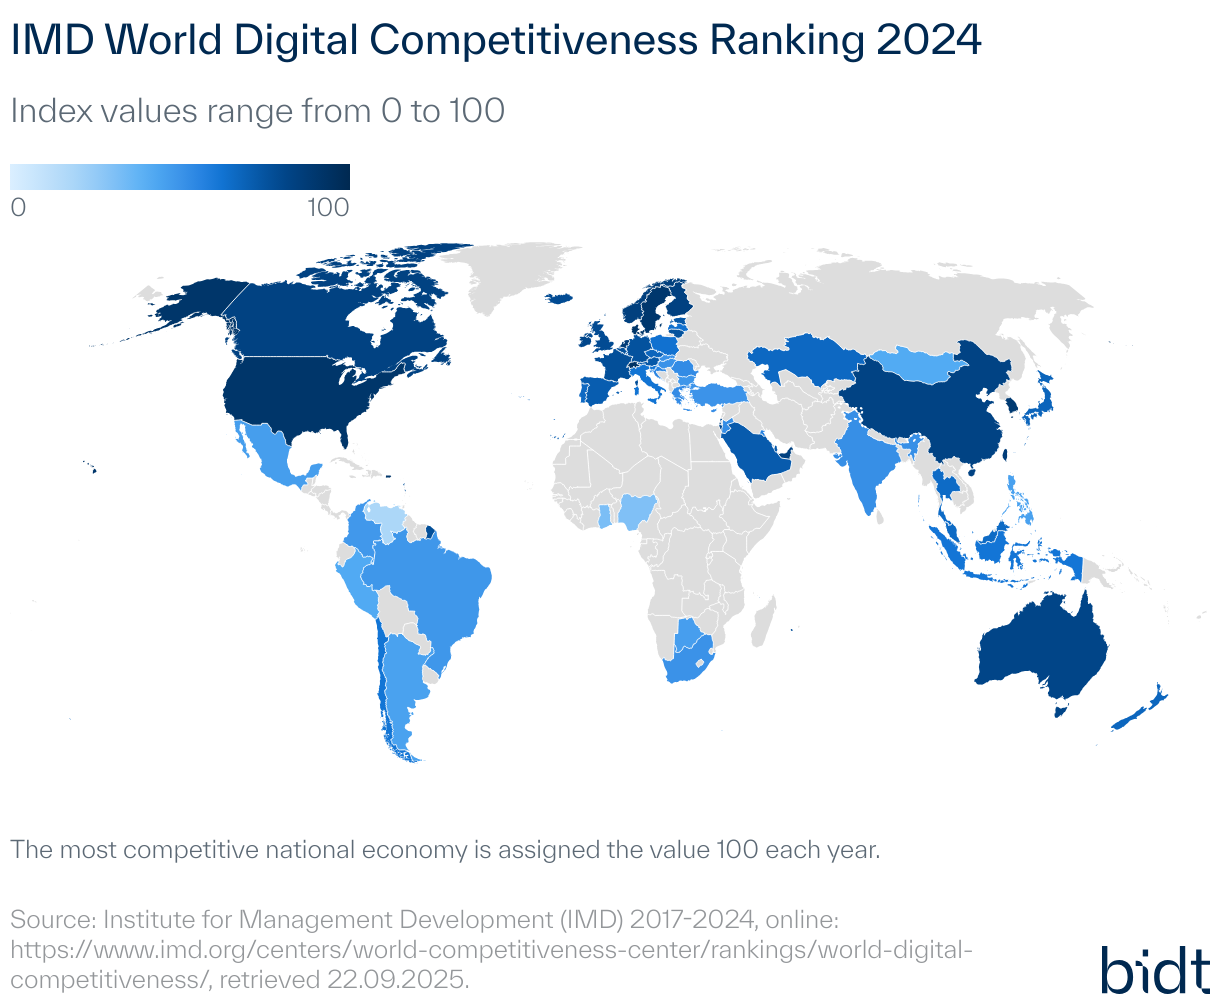The height and width of the screenshot is (1004, 1220).
Task: Click Brazil on the map
Action: (440, 590)
